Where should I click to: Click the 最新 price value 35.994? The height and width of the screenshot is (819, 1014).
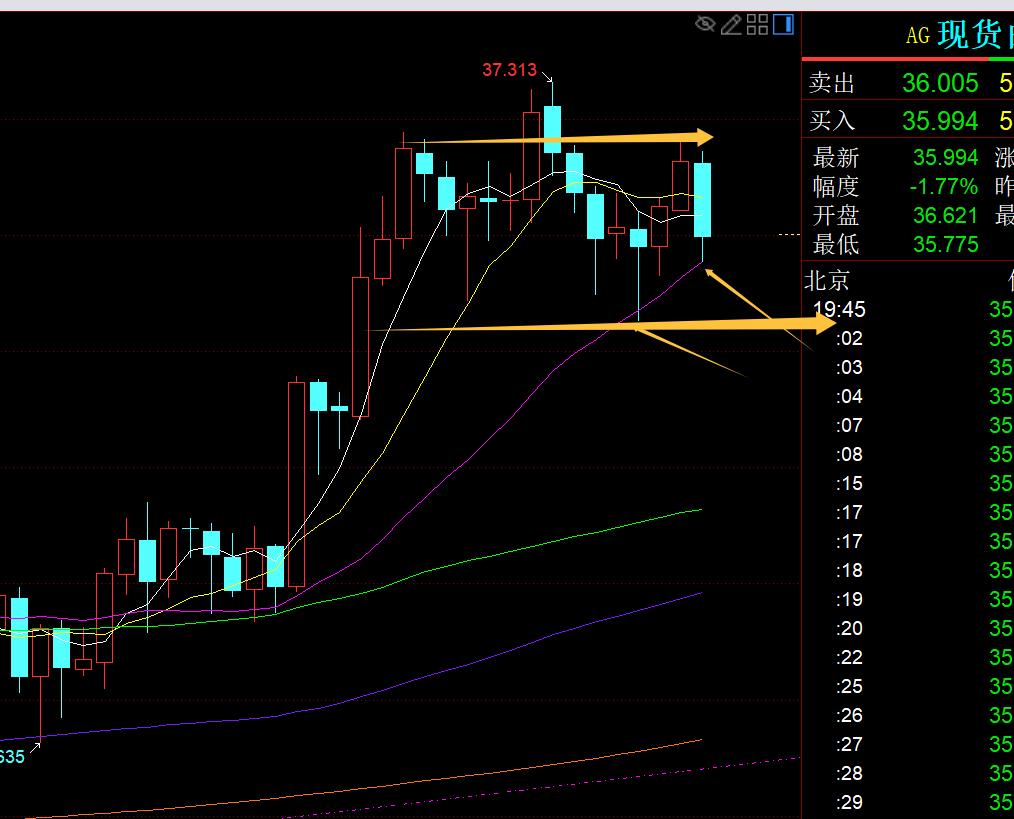point(945,157)
